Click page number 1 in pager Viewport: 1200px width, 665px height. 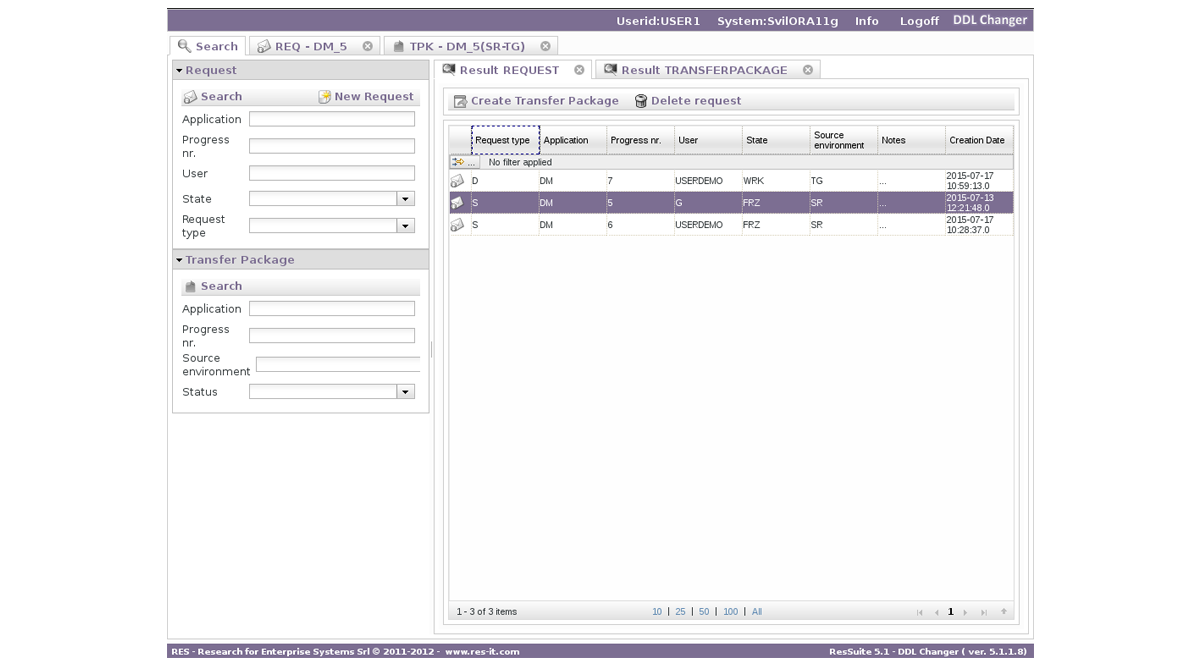tap(951, 612)
